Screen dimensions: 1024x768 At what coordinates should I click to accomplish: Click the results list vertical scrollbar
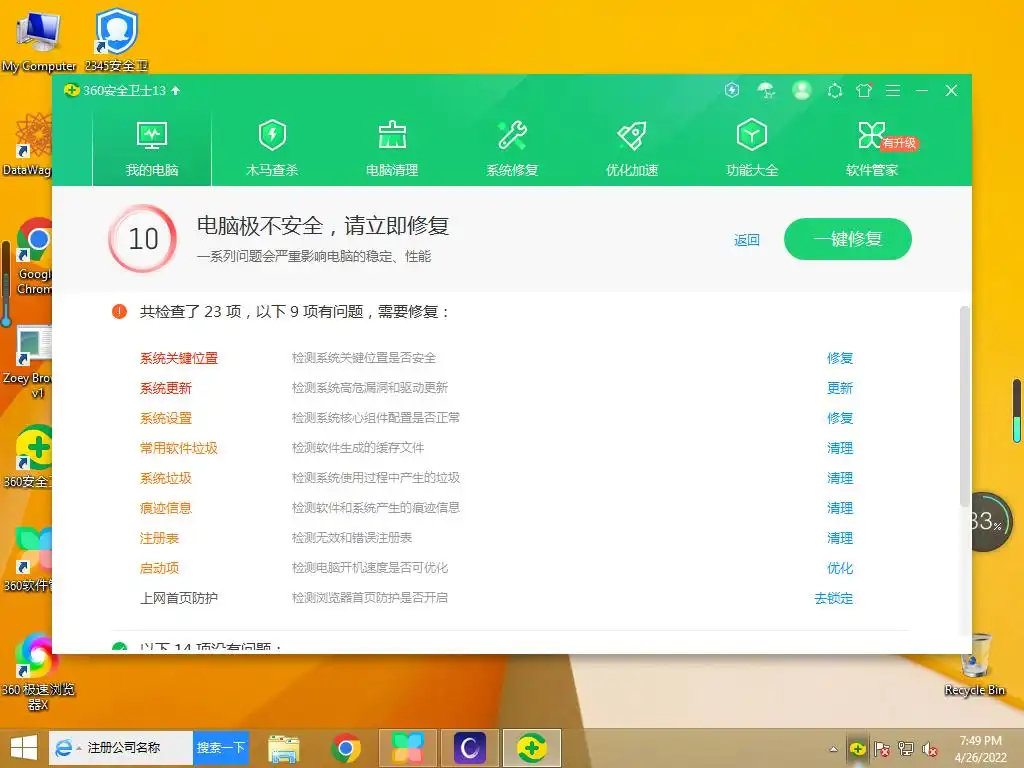point(964,406)
